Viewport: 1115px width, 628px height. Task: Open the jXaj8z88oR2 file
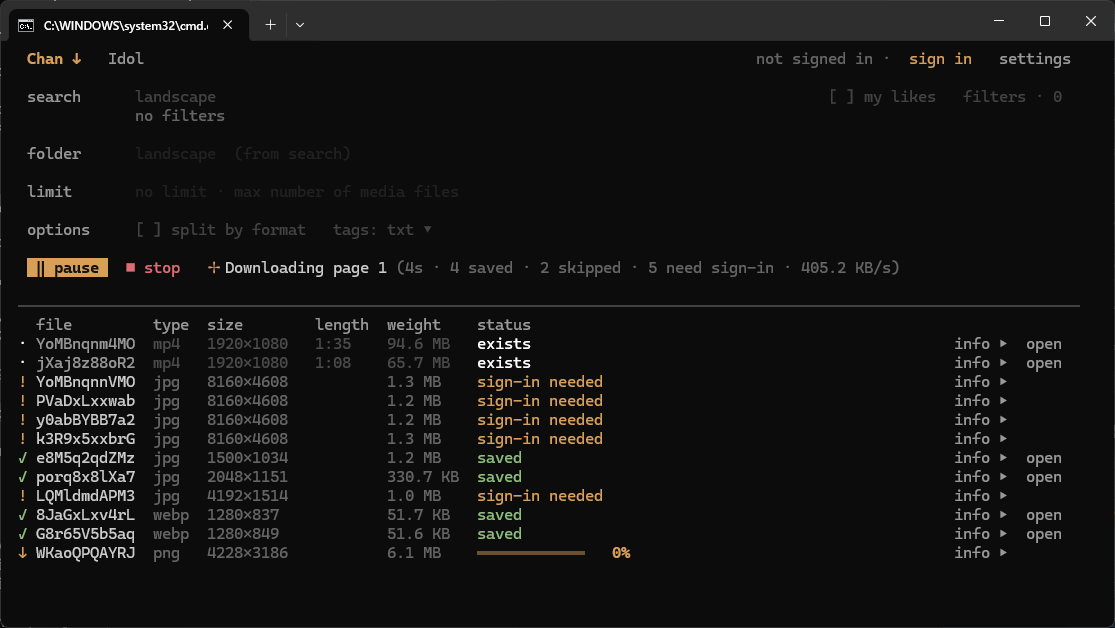click(x=1043, y=363)
